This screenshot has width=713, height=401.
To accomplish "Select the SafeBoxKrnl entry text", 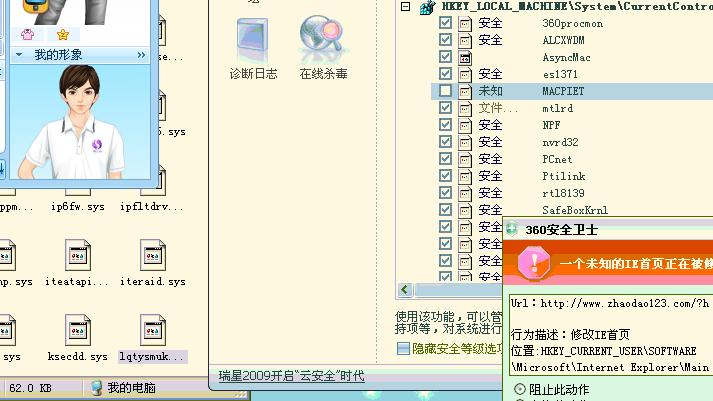I will (575, 210).
